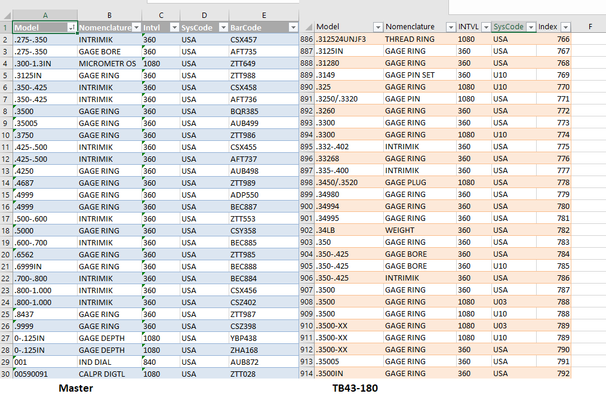
Task: Click the select-all corner of TB43-180 sheet
Action: click(308, 27)
